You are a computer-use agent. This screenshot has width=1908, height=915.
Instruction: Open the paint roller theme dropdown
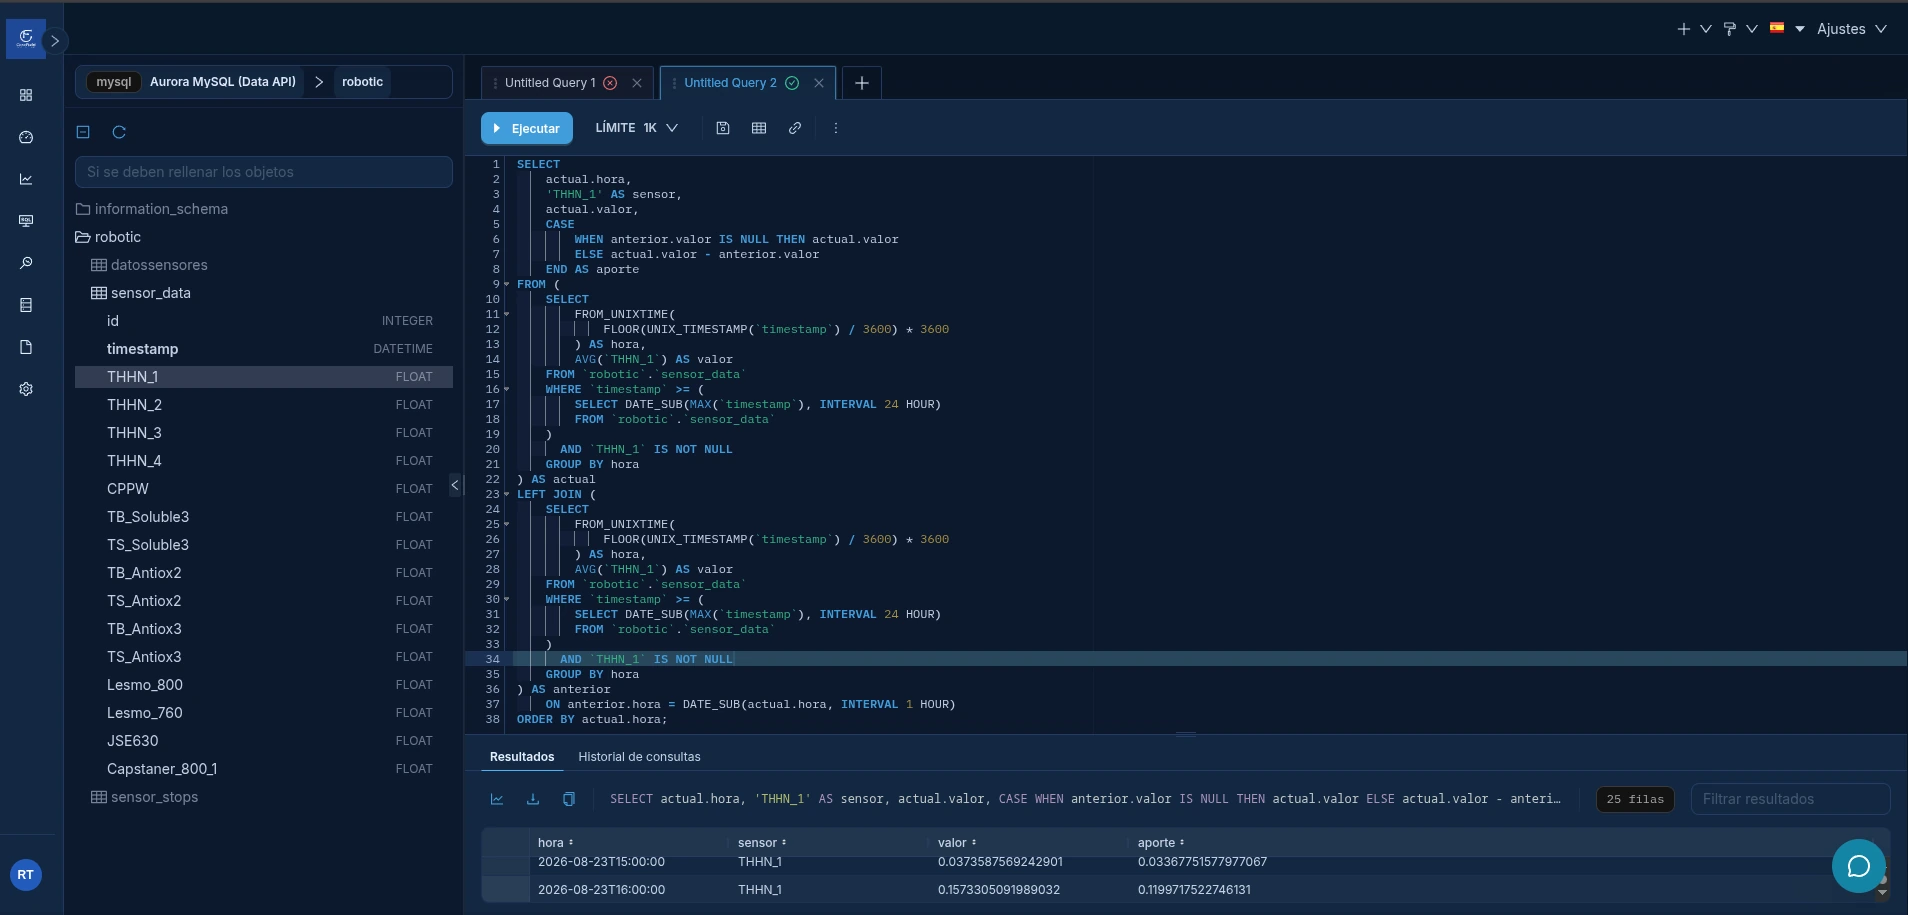pyautogui.click(x=1740, y=29)
